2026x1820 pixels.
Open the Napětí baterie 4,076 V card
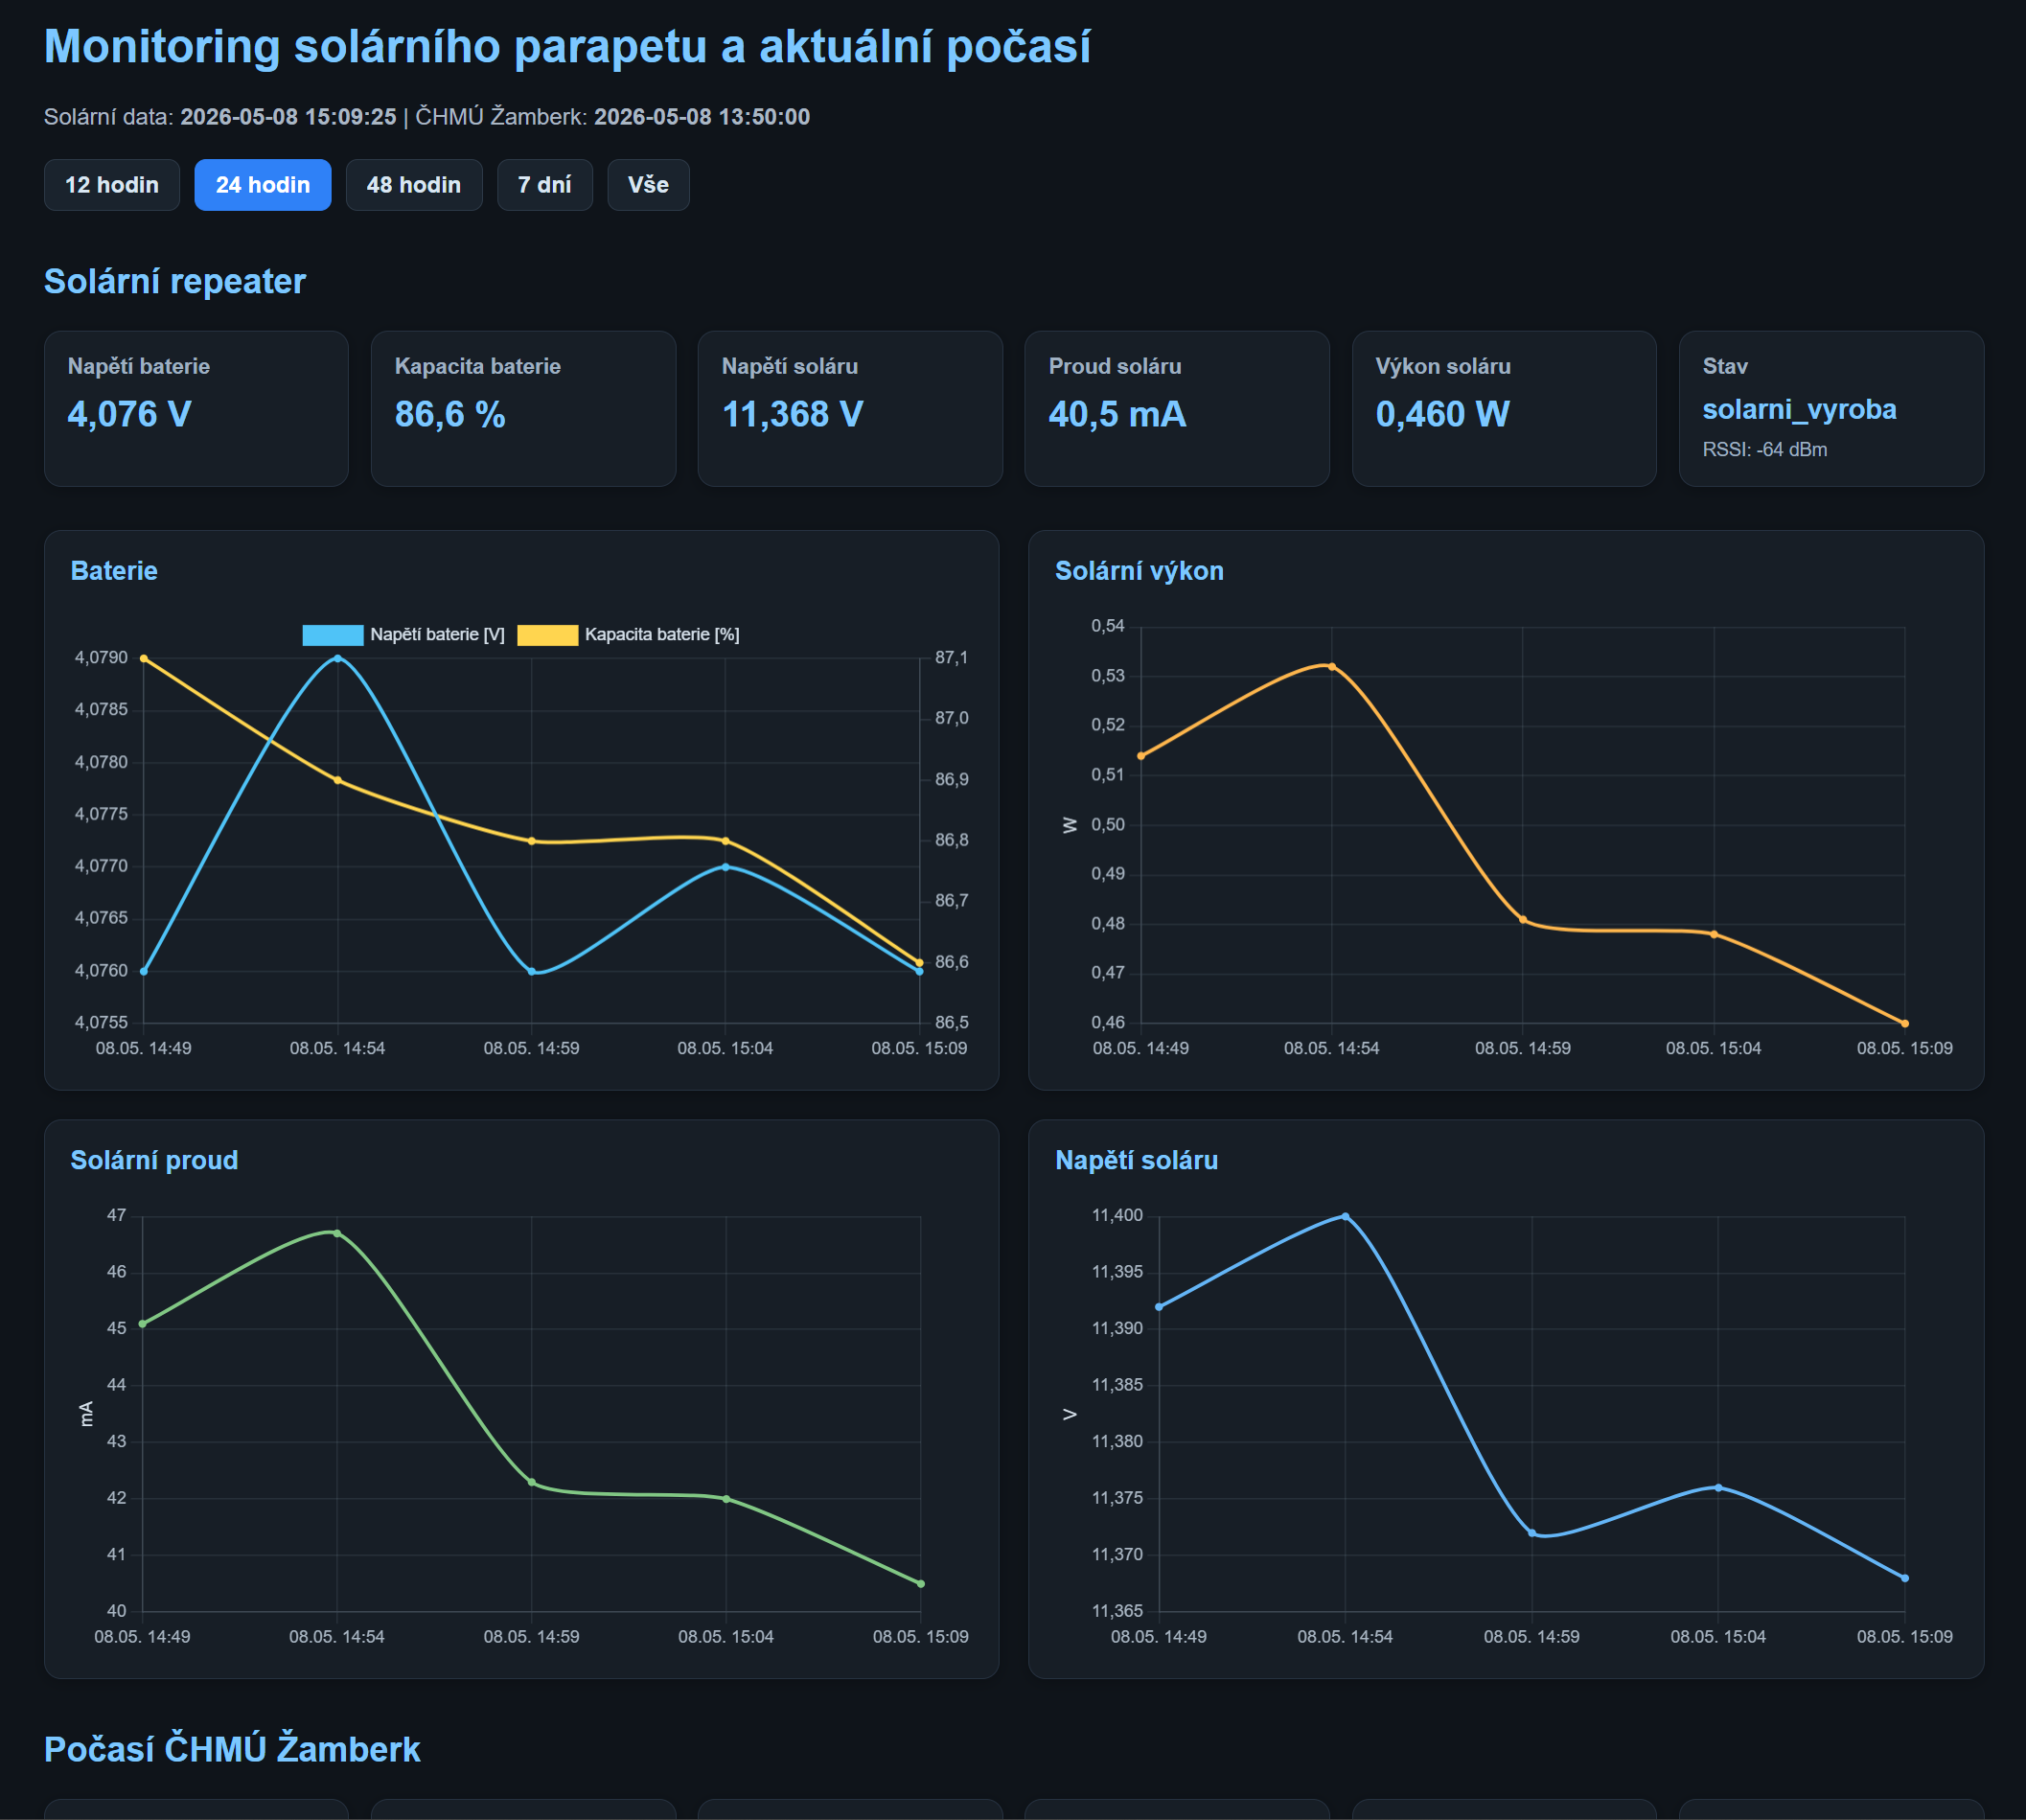pos(196,409)
